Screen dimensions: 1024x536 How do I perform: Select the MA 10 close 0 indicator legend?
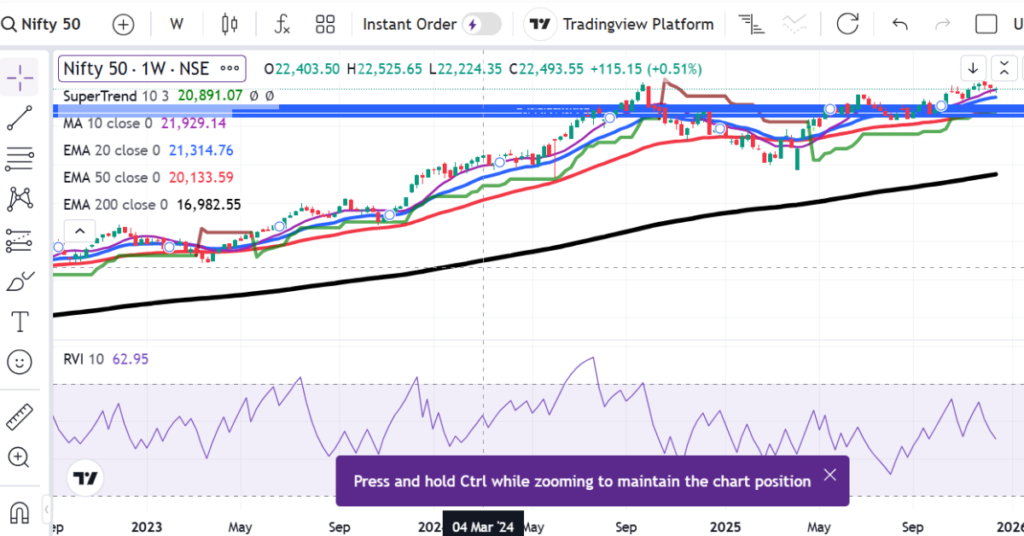click(107, 123)
